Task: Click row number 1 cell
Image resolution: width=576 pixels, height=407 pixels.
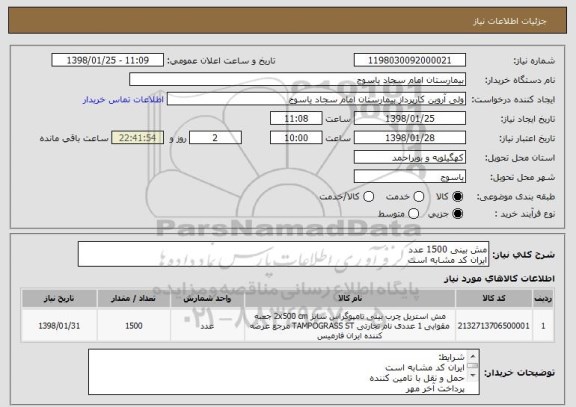Action: tap(543, 326)
